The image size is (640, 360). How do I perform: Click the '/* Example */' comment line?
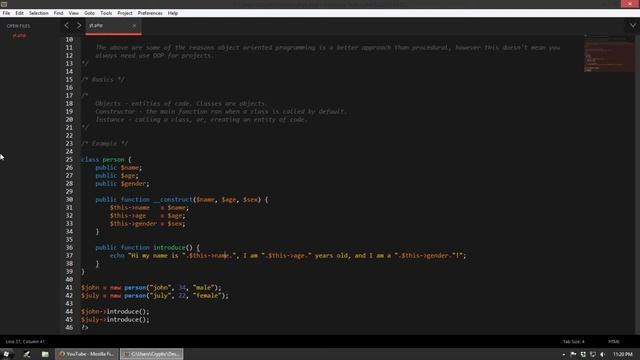pos(104,144)
